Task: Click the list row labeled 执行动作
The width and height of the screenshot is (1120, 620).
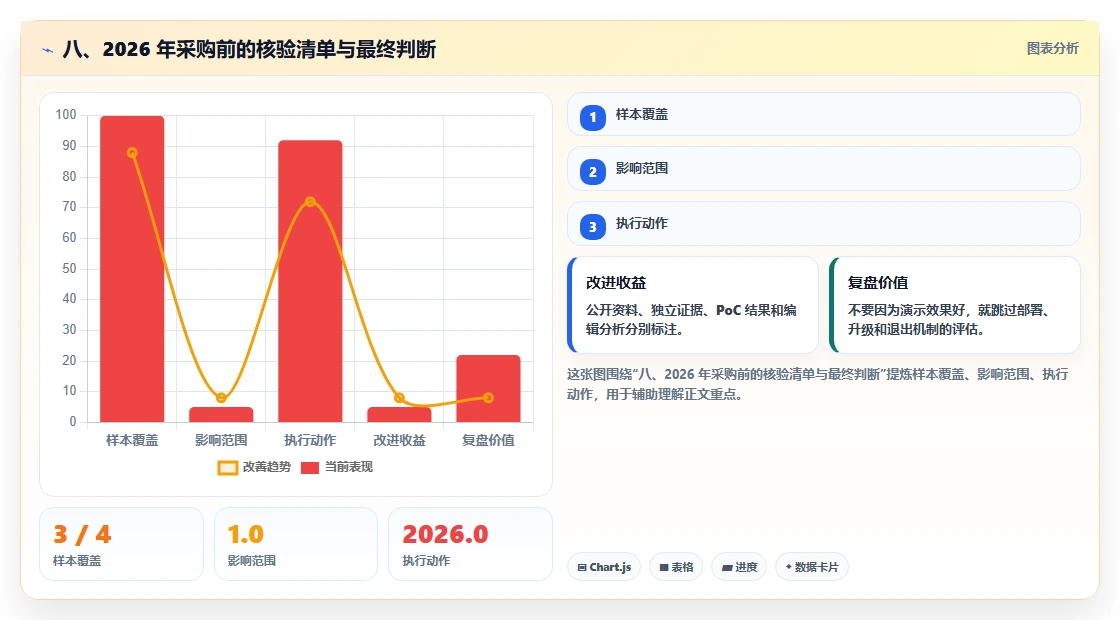Action: click(824, 224)
